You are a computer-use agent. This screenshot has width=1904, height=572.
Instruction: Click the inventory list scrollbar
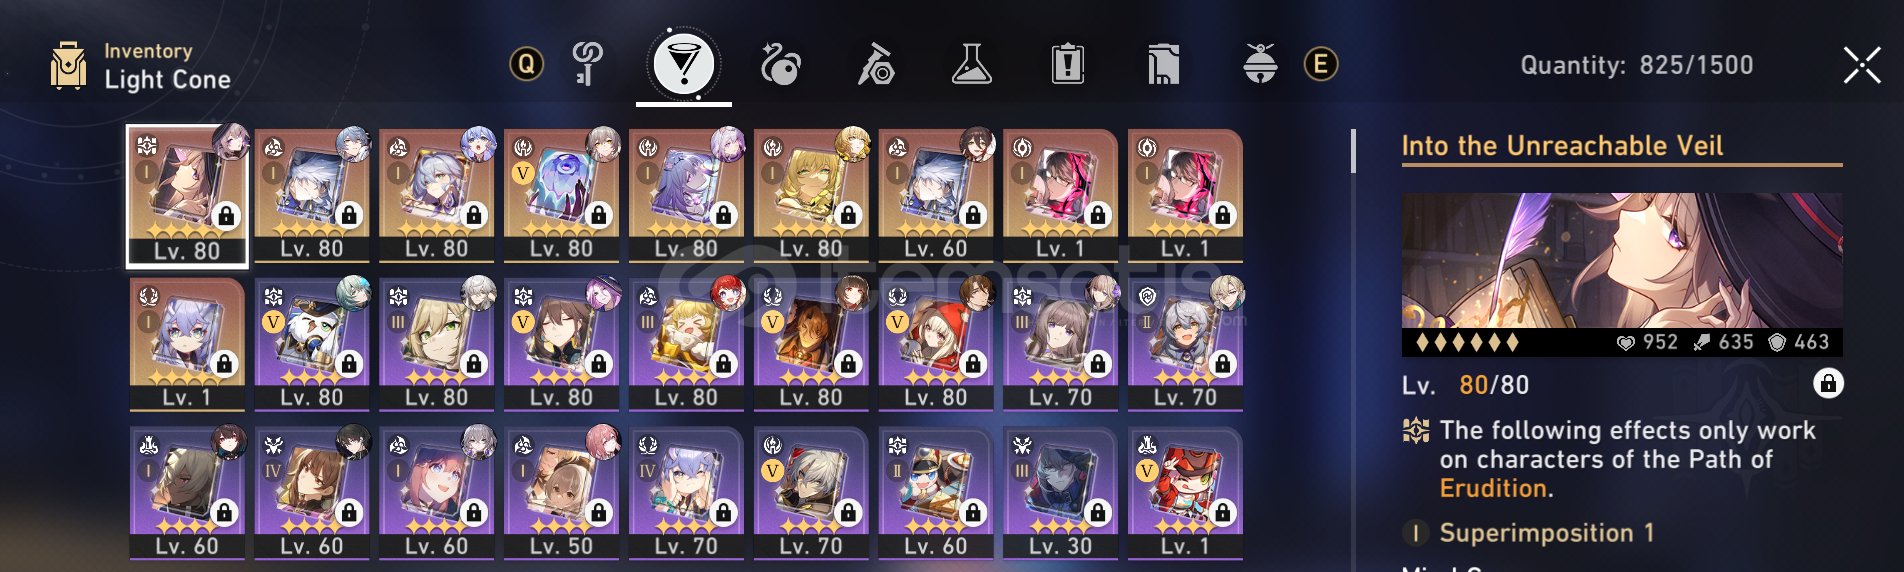[x=1354, y=150]
